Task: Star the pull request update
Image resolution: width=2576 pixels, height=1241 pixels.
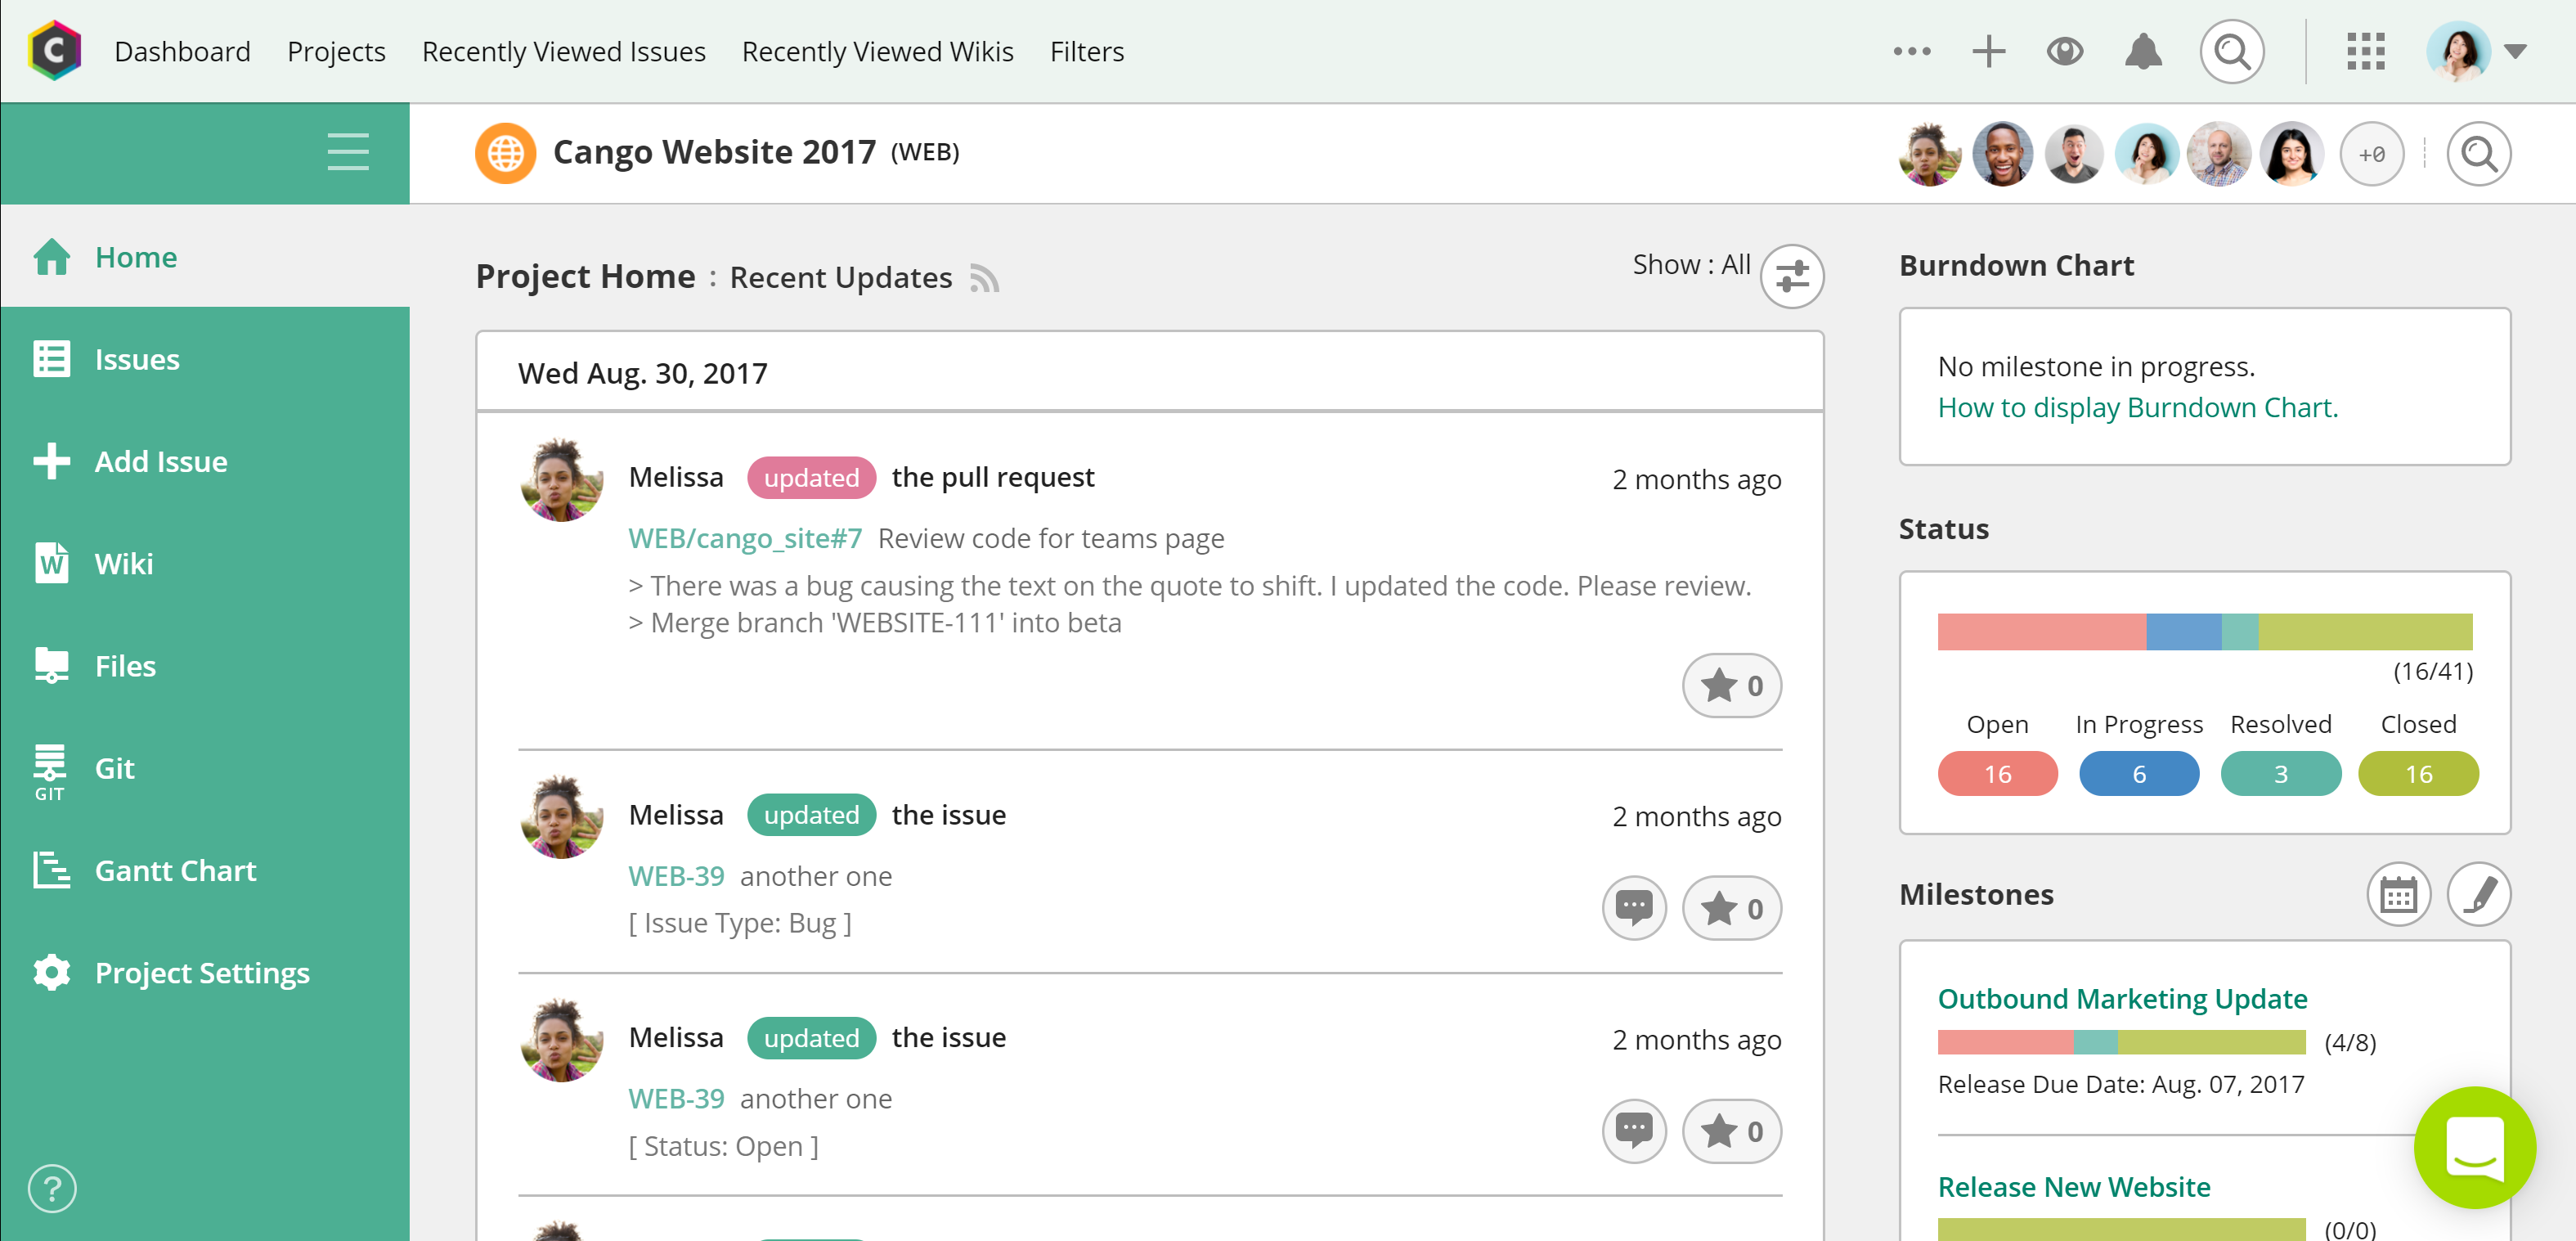Action: click(x=1731, y=686)
